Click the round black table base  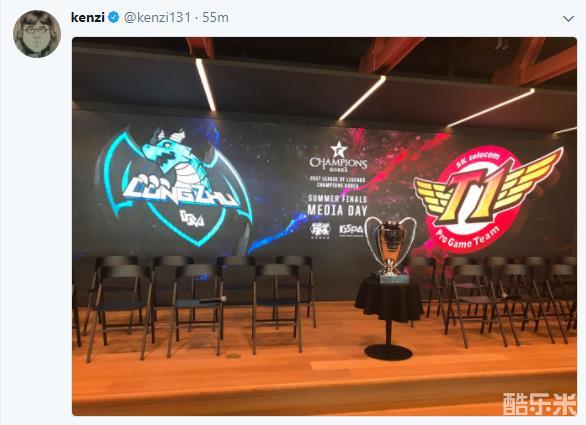pos(388,352)
